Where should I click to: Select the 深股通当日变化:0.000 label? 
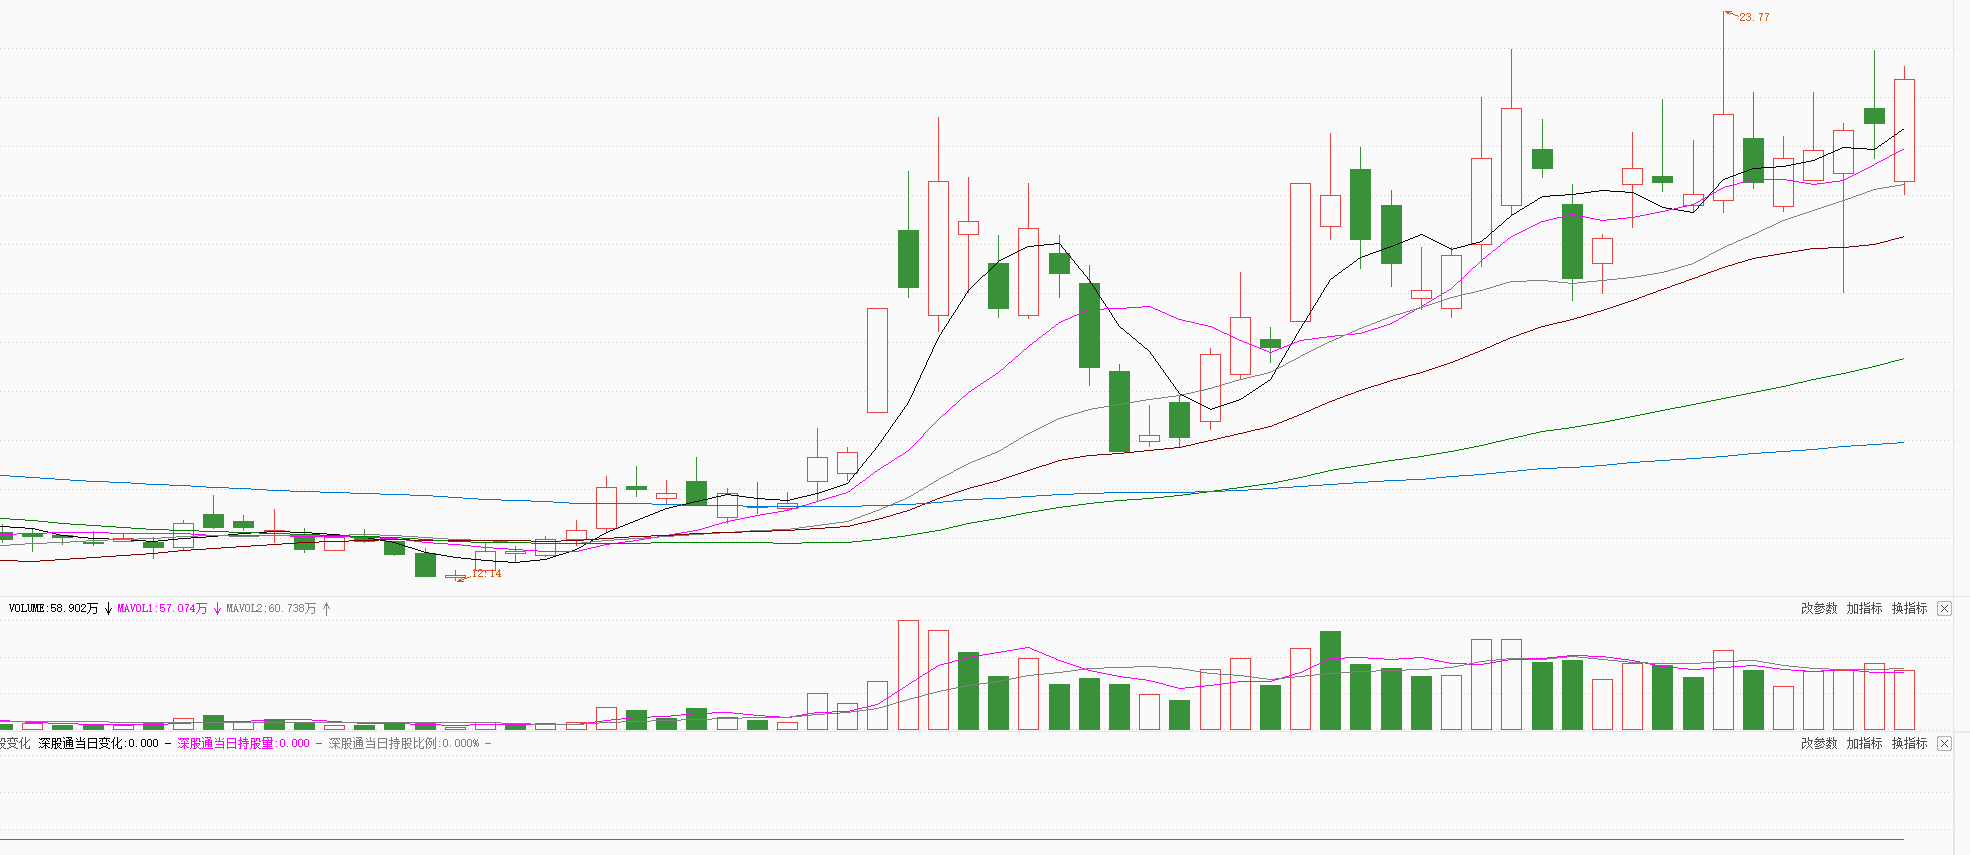point(99,743)
